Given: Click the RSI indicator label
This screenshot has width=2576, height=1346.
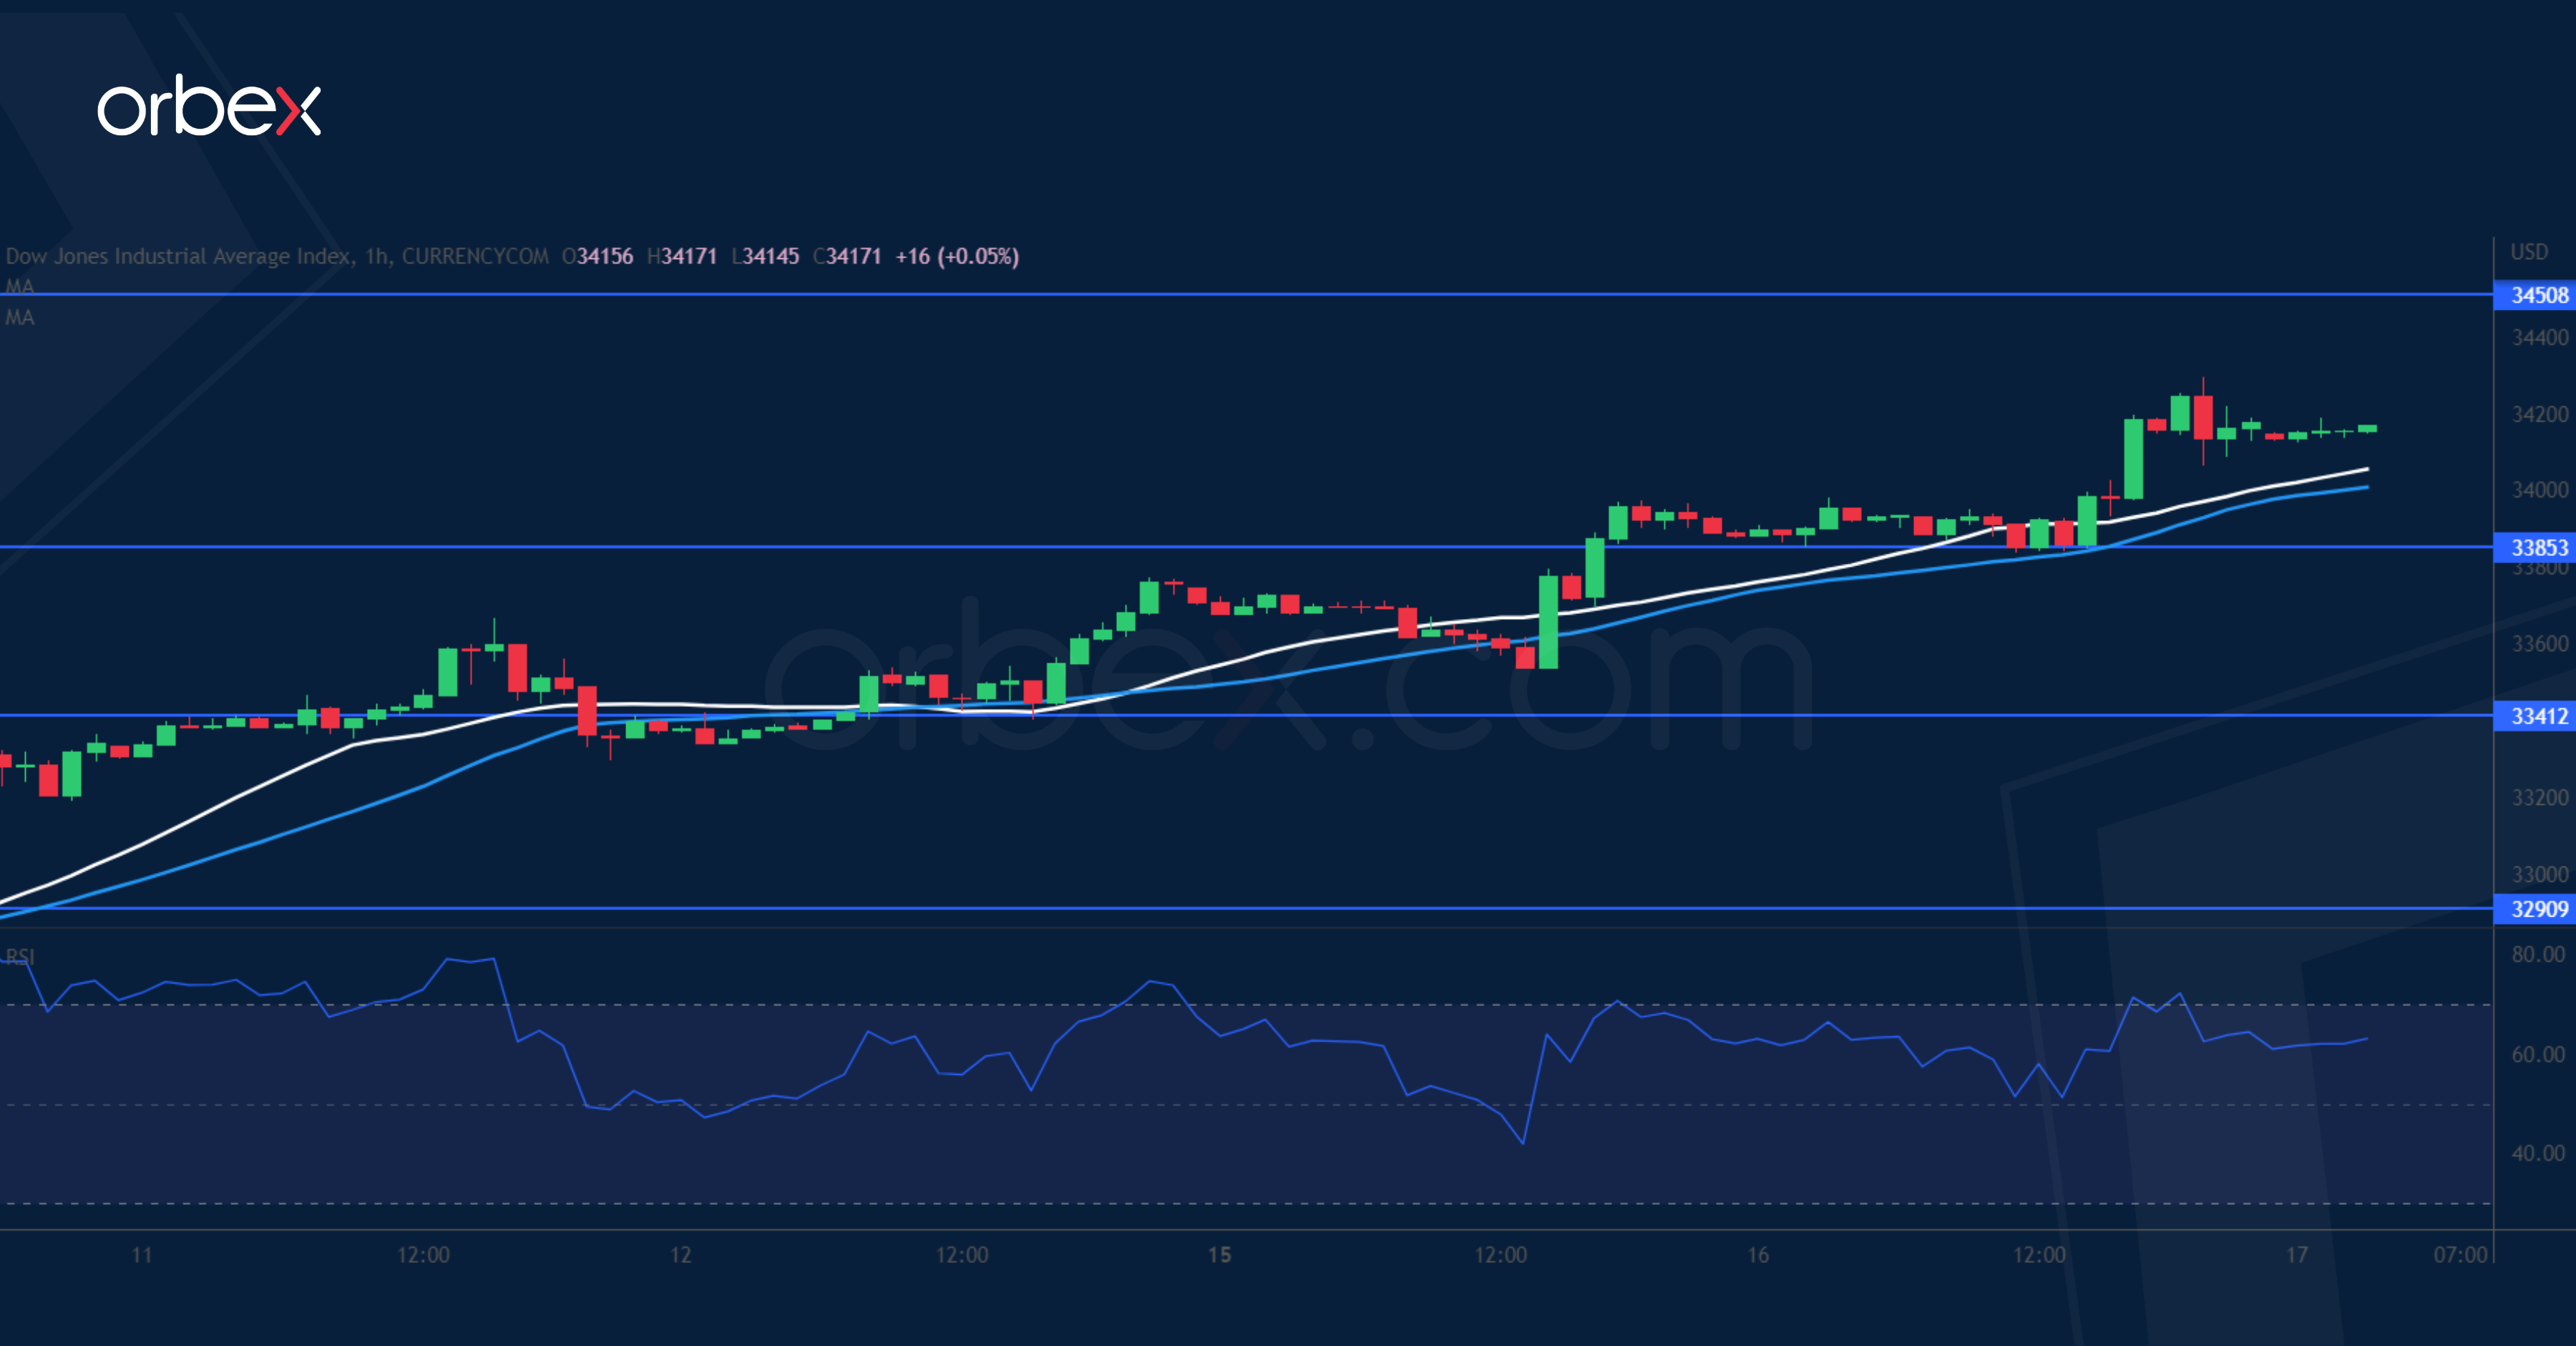Looking at the screenshot, I should point(19,957).
